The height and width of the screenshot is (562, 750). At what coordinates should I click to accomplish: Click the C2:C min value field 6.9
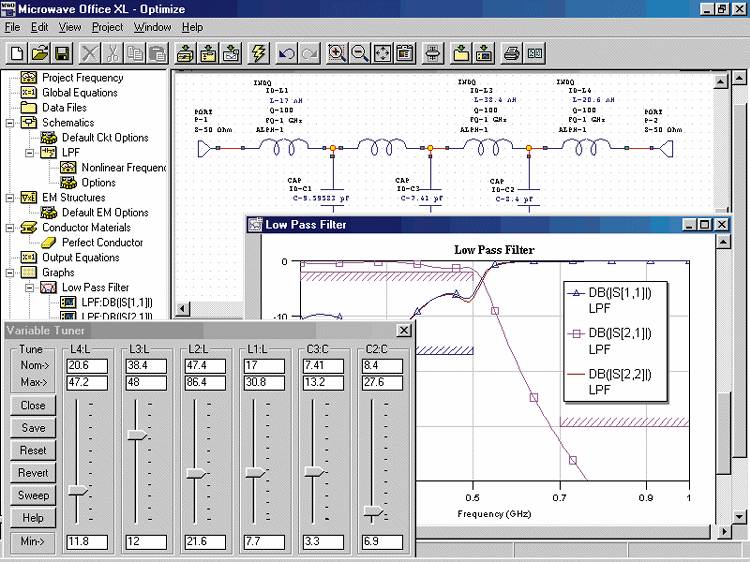click(x=382, y=542)
